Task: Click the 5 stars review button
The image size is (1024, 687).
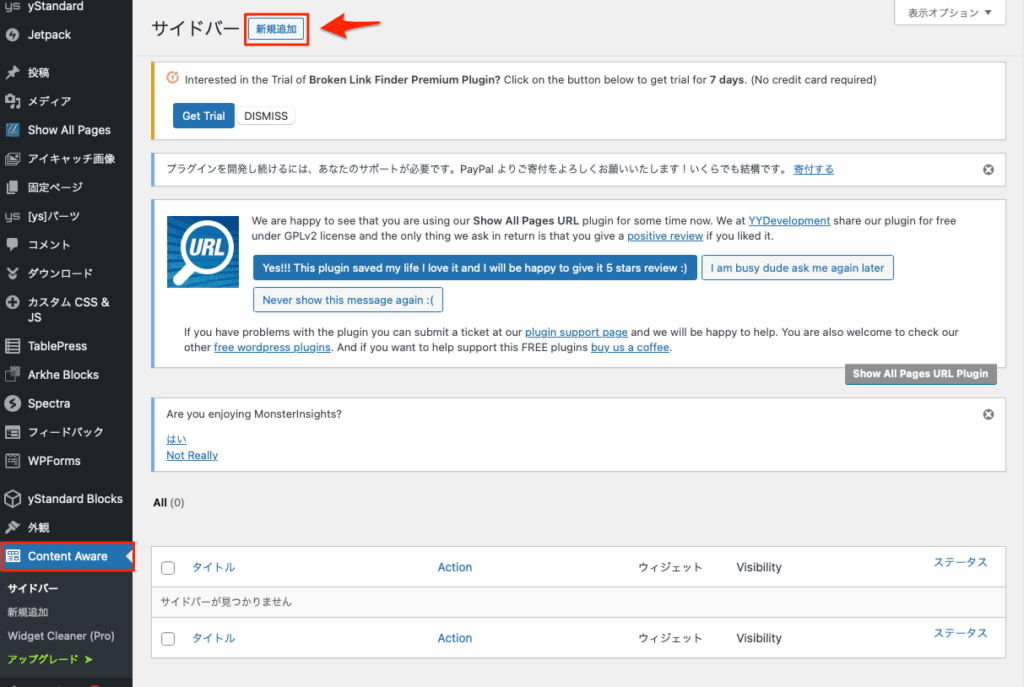Action: [475, 268]
